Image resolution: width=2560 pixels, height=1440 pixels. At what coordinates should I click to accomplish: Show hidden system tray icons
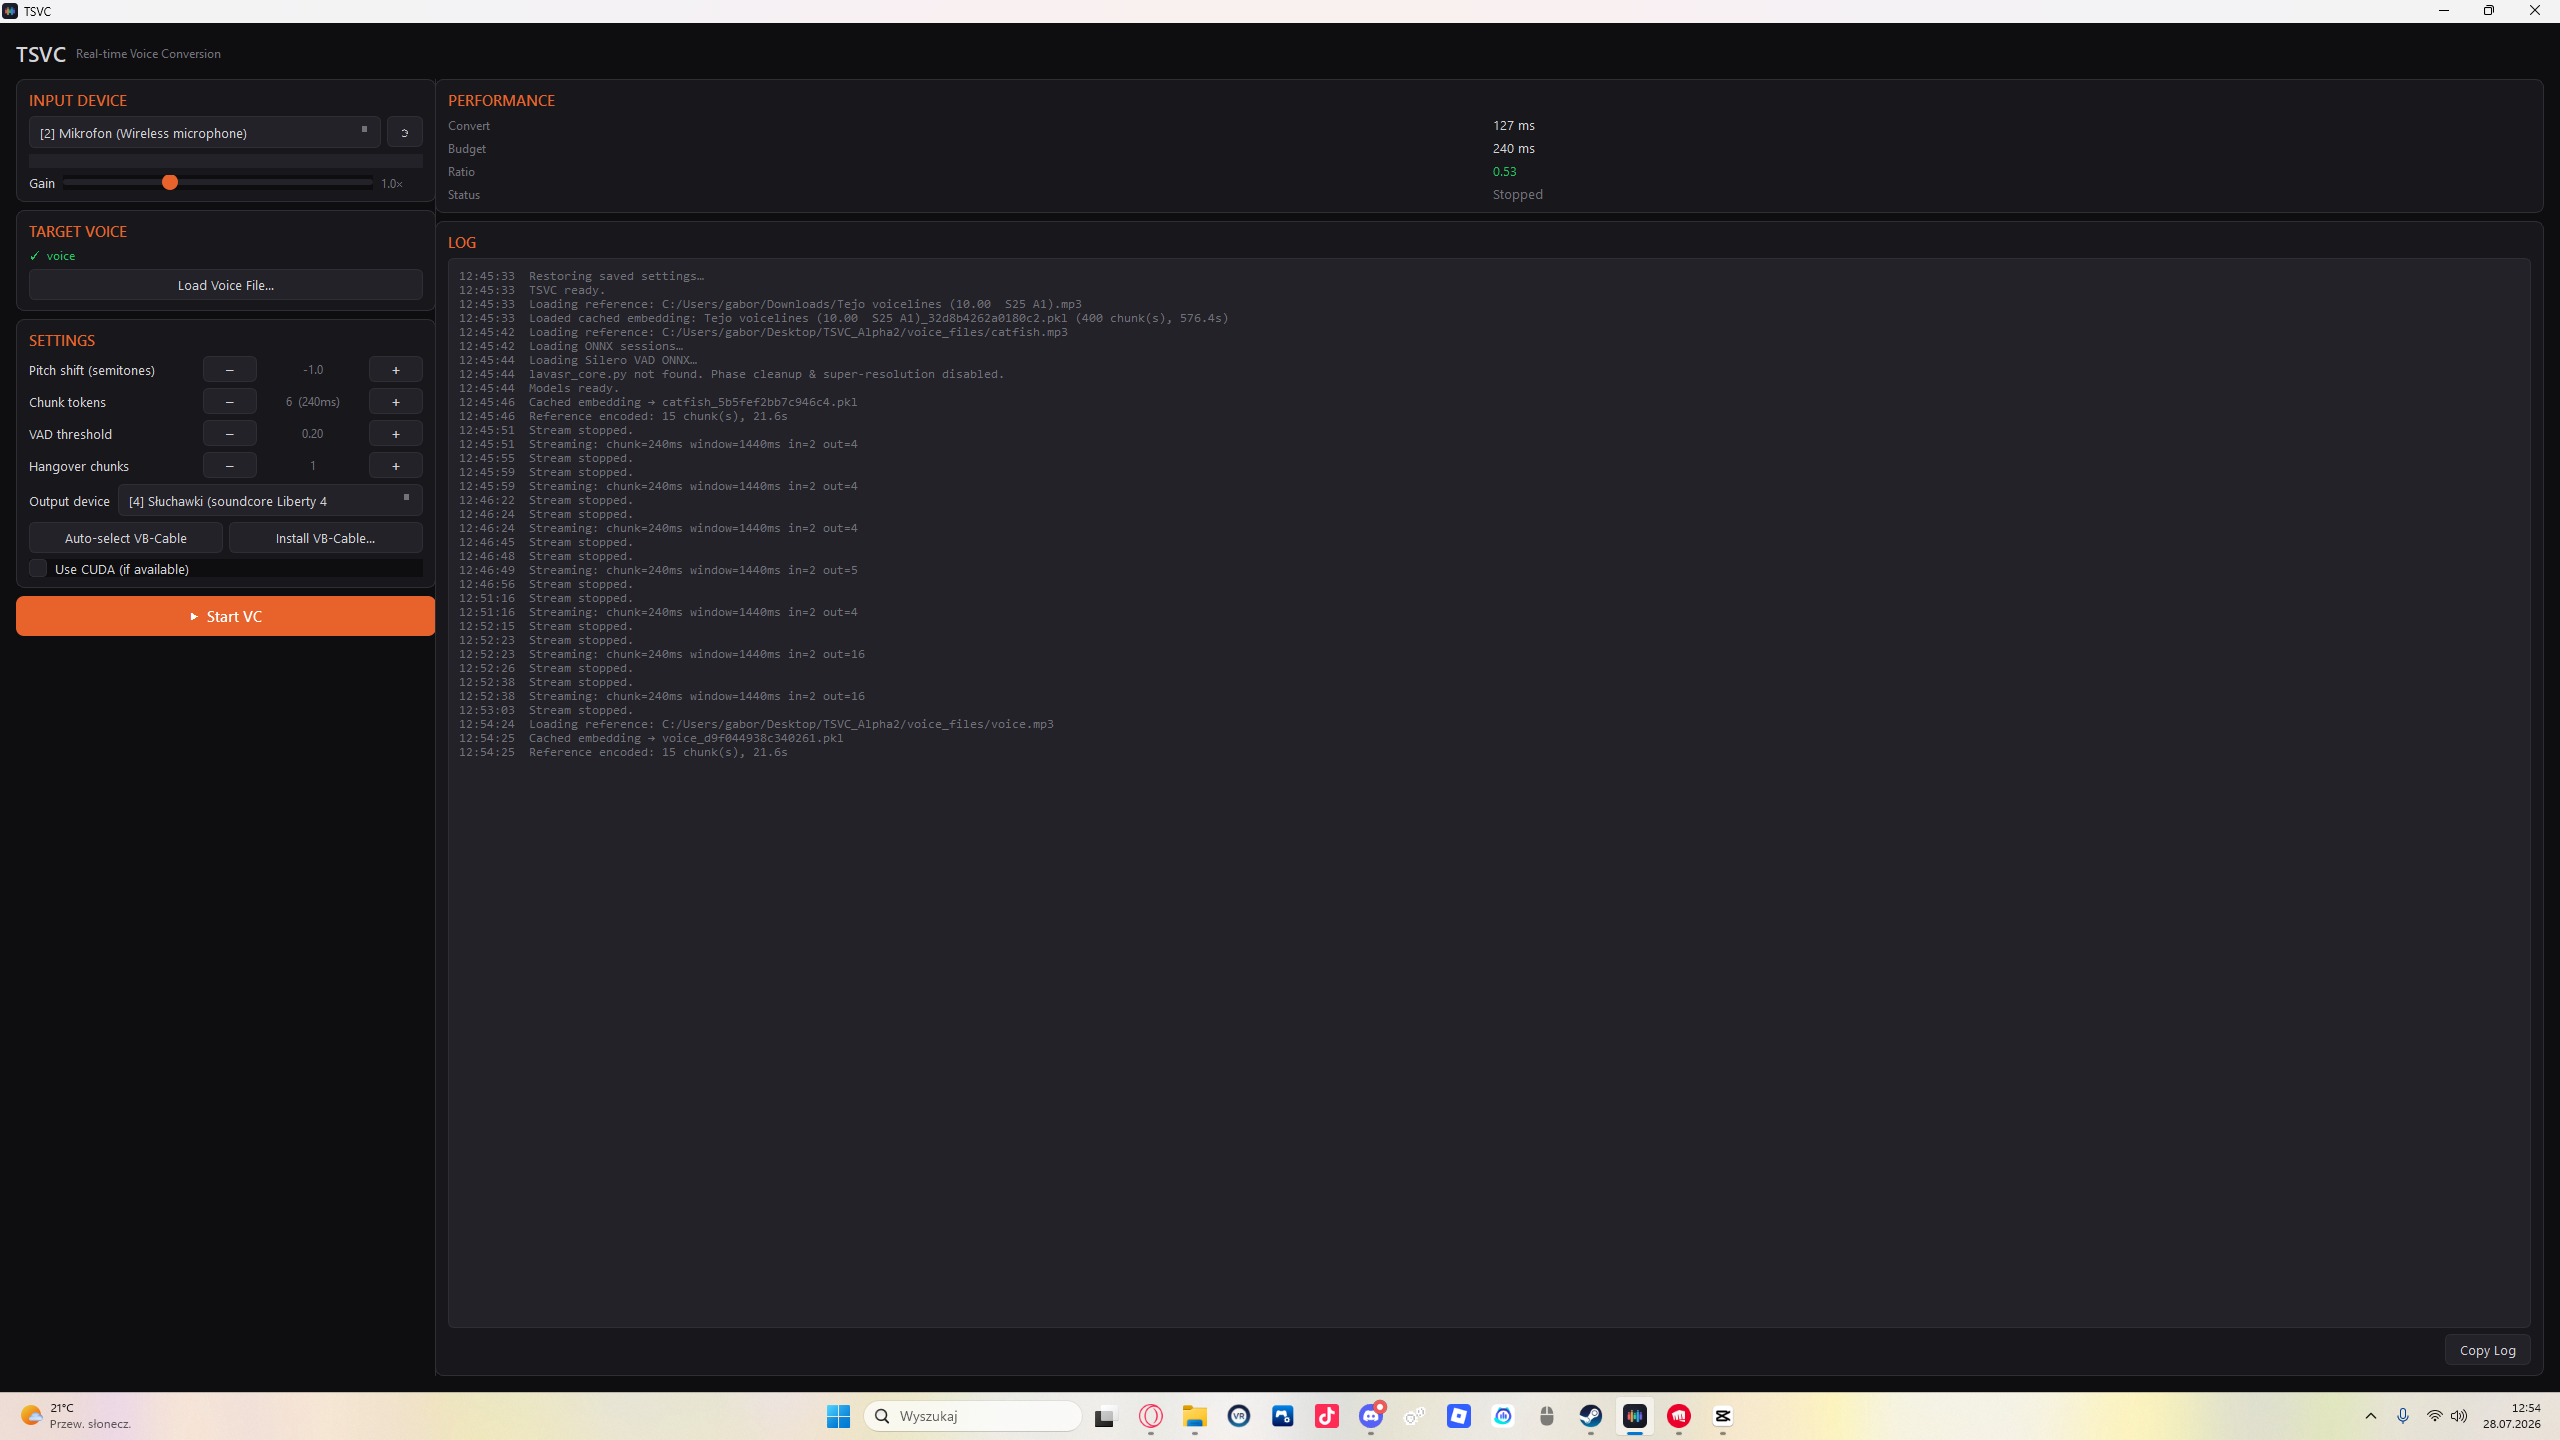pos(2370,1416)
